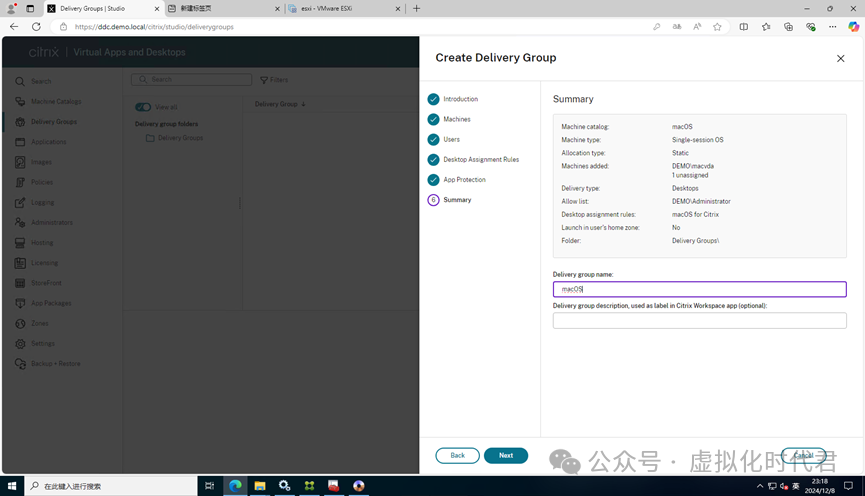Open App Packages sidebar icon
The height and width of the screenshot is (496, 865).
pyautogui.click(x=20, y=303)
